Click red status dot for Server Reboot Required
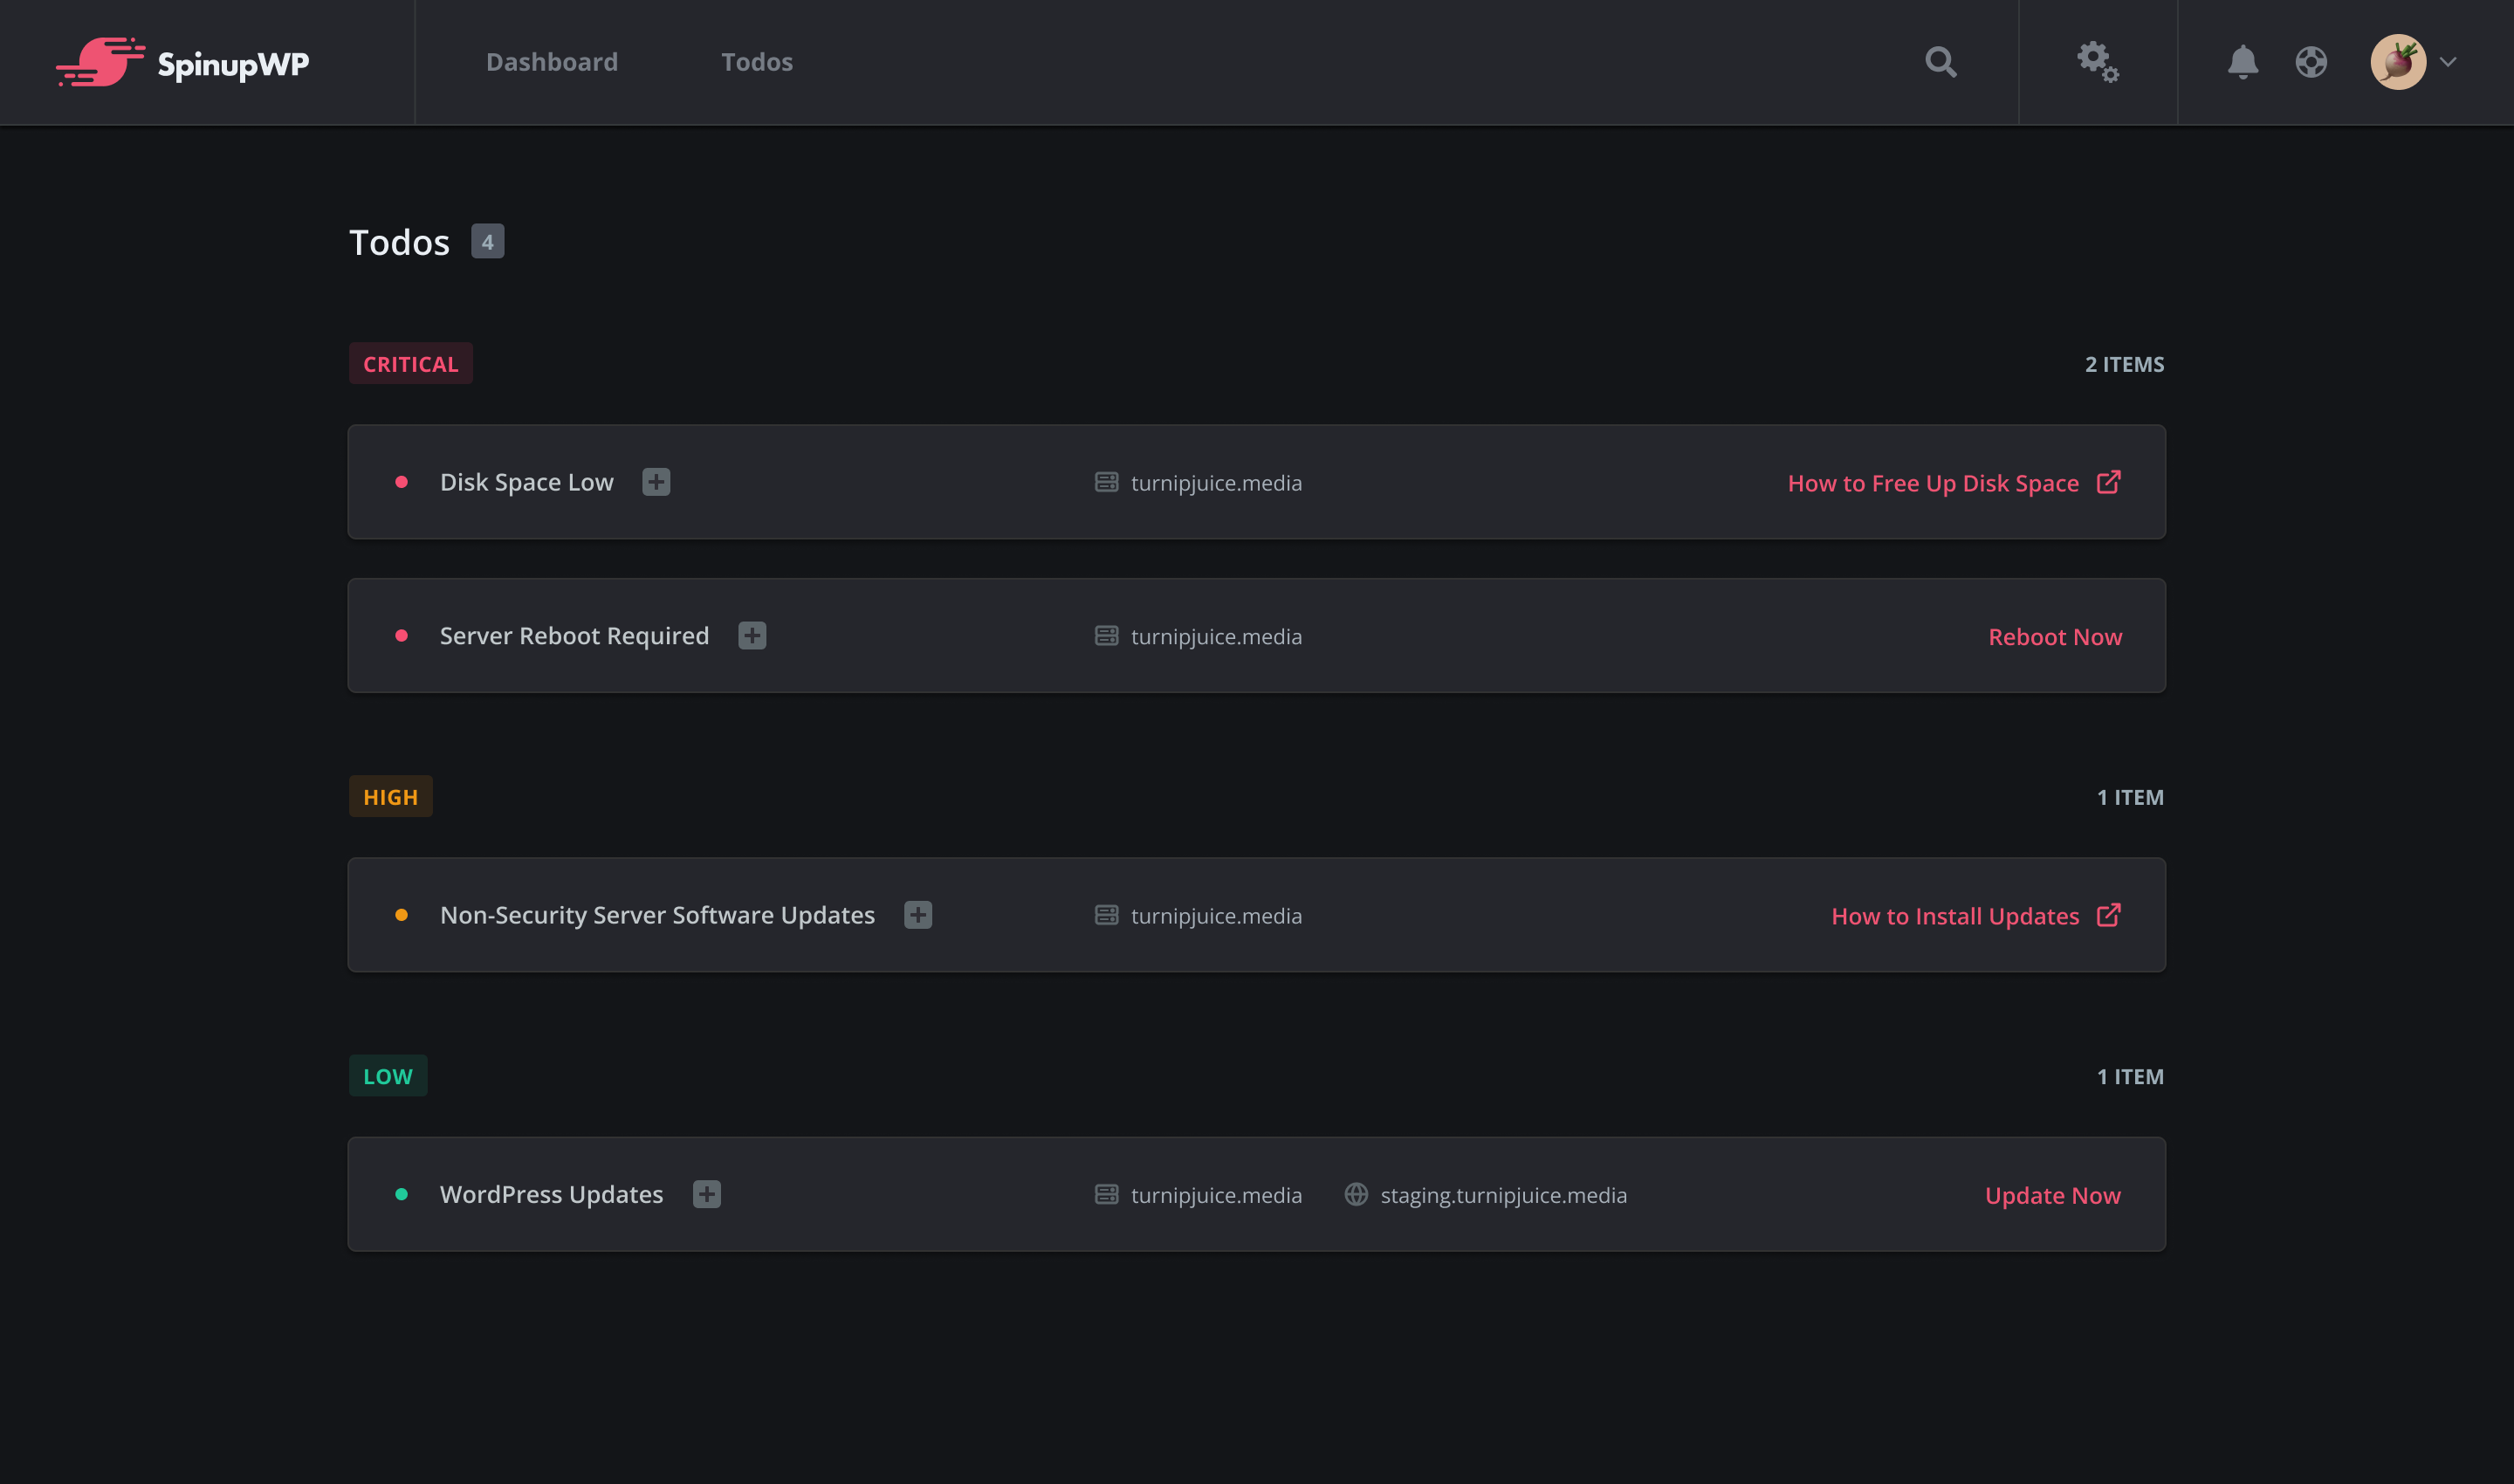The height and width of the screenshot is (1484, 2514). [x=401, y=636]
